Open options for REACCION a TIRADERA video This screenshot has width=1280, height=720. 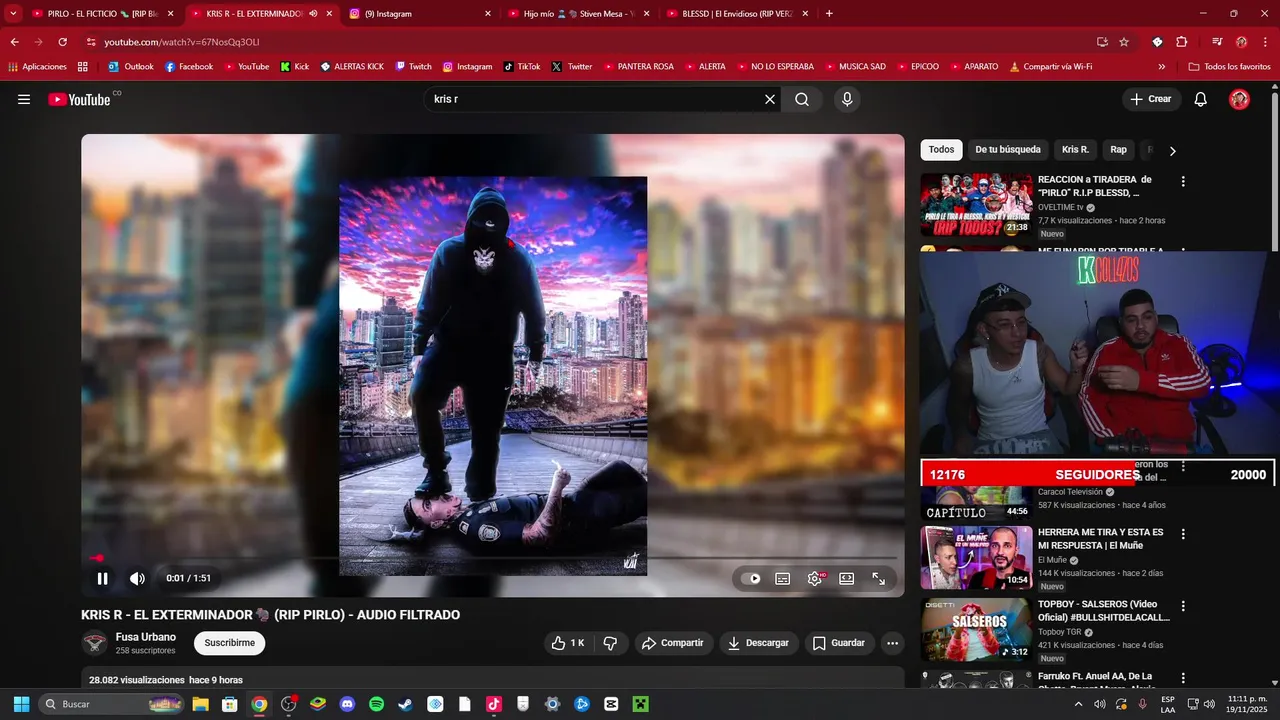click(1183, 182)
